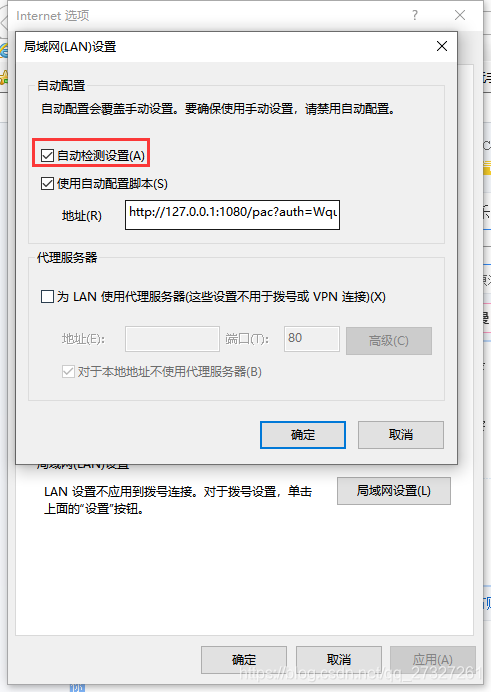Click the help question mark icon

(415, 15)
